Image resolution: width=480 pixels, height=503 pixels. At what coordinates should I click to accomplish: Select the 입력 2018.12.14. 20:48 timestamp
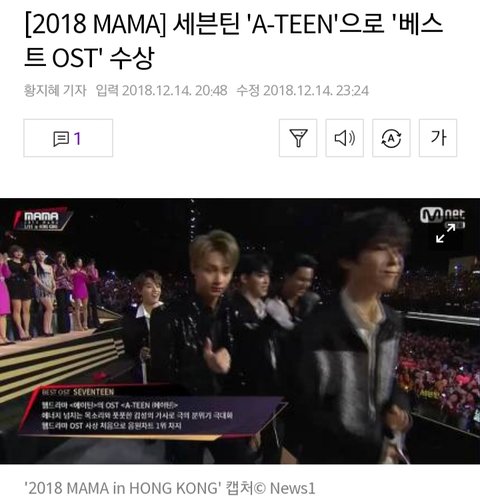tap(162, 91)
